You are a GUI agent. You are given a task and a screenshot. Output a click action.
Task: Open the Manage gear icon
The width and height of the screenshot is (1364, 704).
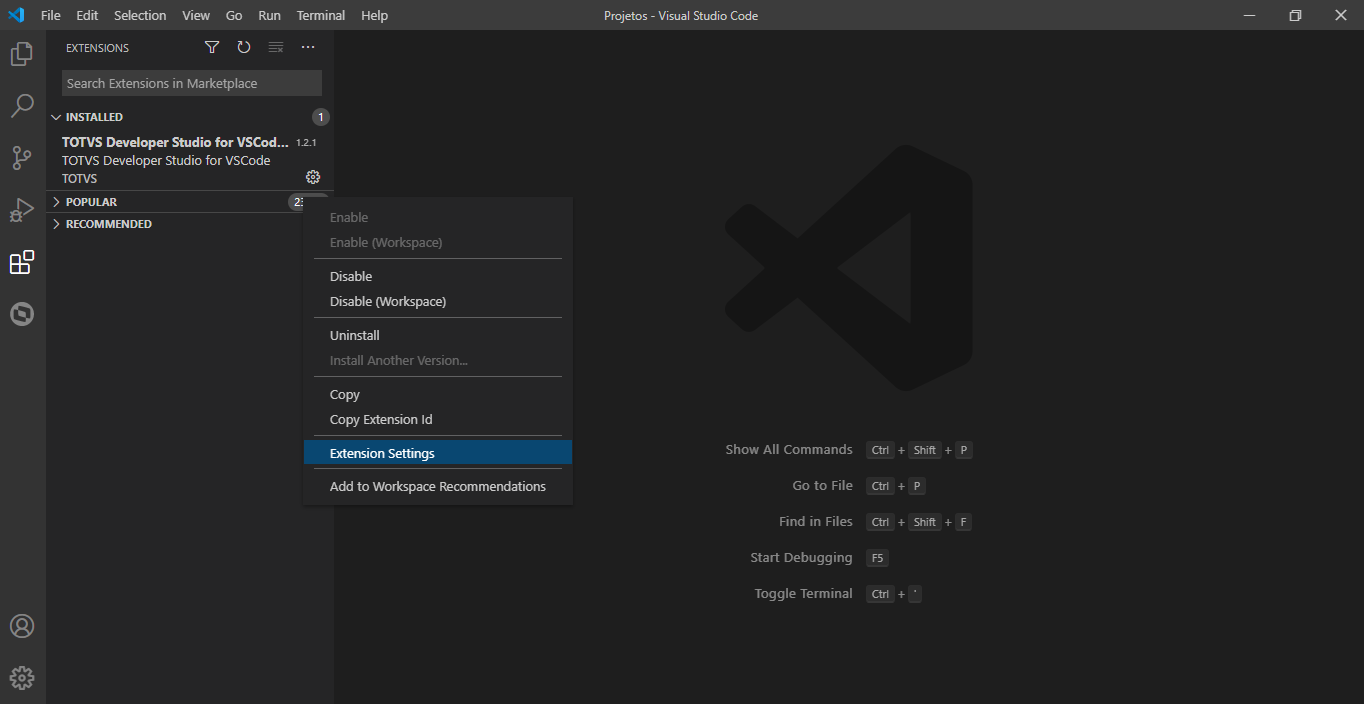point(22,677)
